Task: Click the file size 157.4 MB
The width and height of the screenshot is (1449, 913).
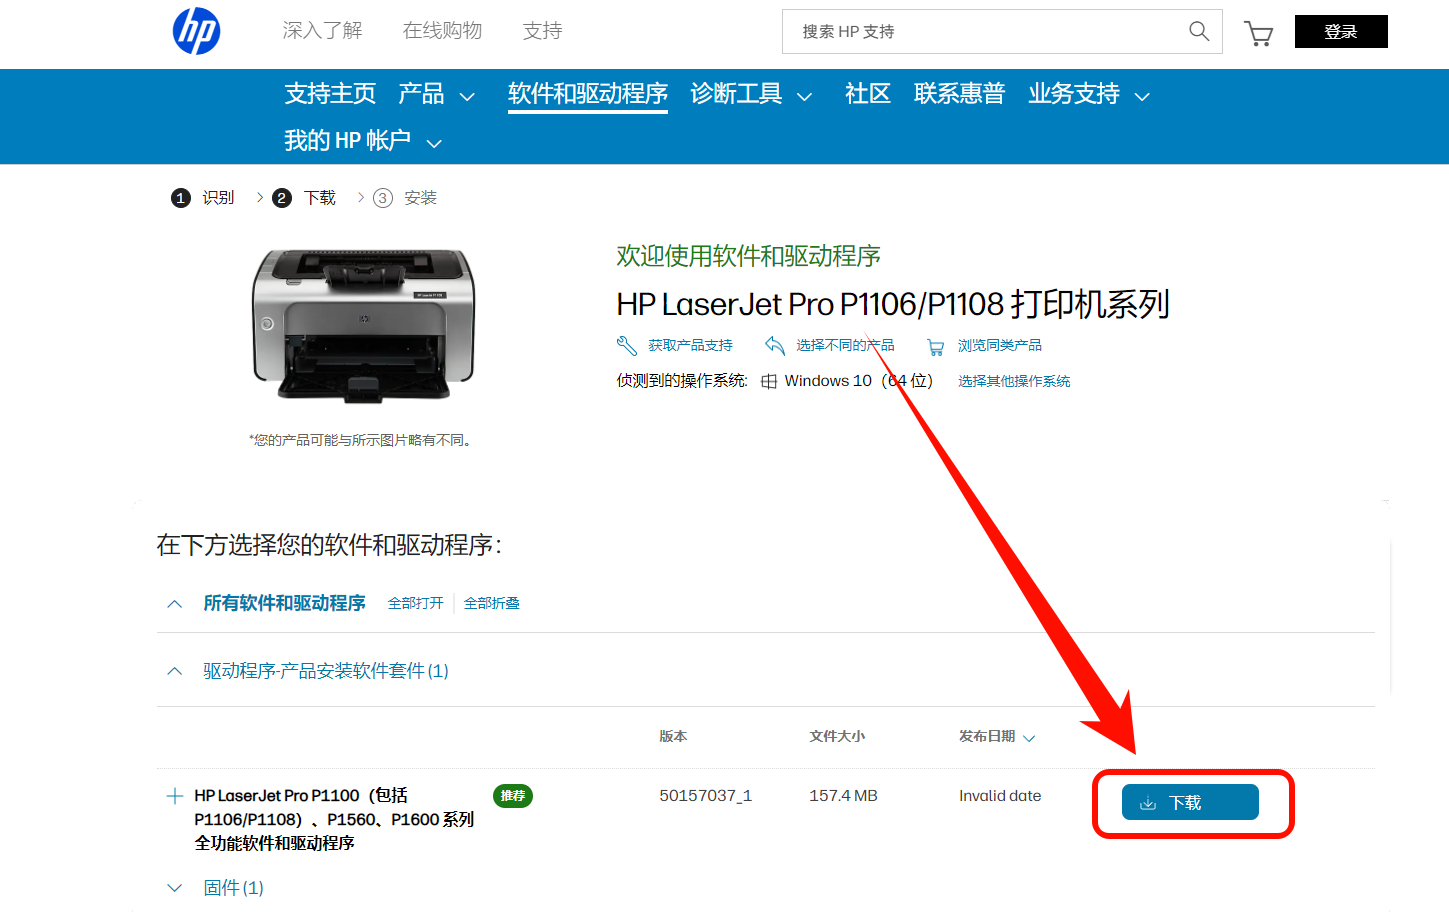Action: click(x=843, y=796)
